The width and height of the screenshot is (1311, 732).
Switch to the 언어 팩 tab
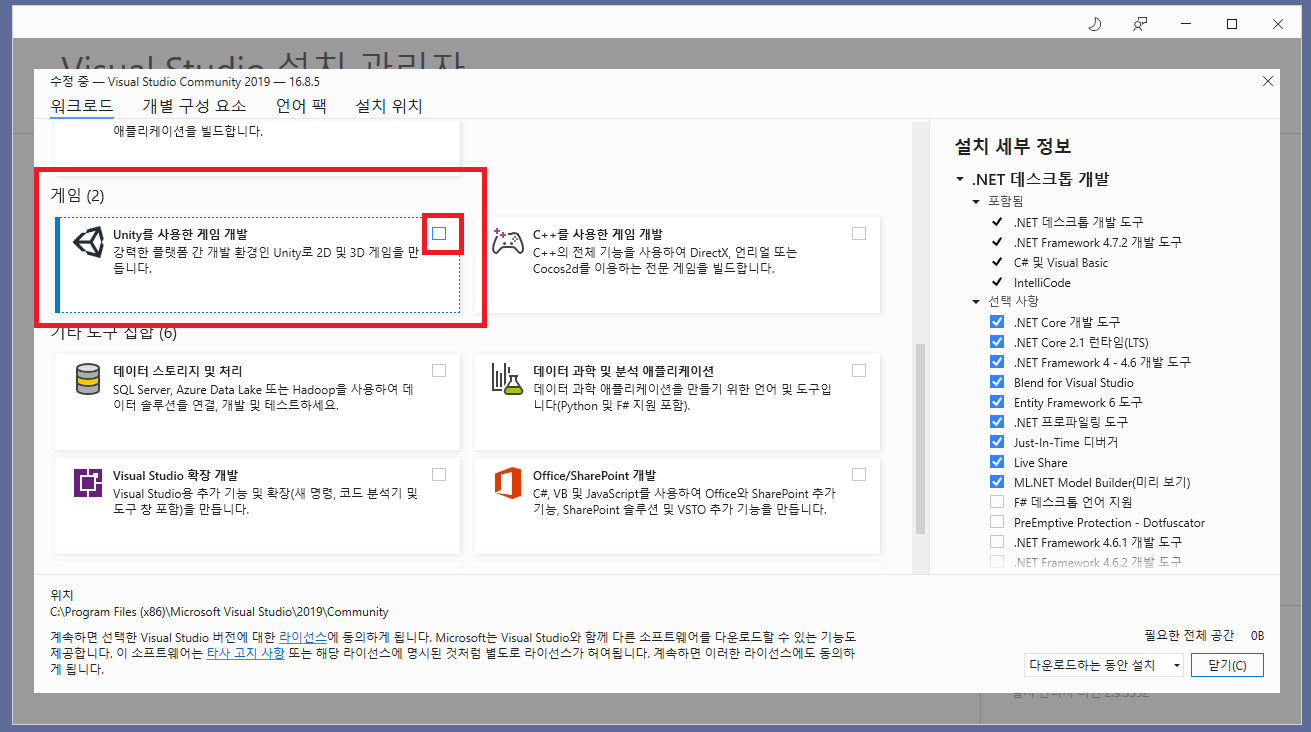(301, 107)
